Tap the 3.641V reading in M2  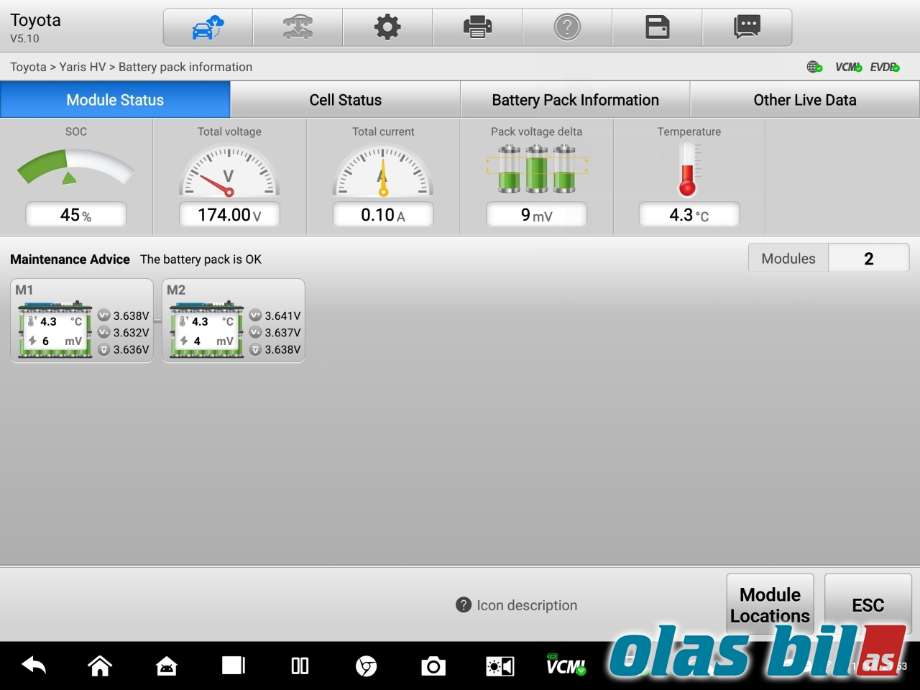pos(282,316)
